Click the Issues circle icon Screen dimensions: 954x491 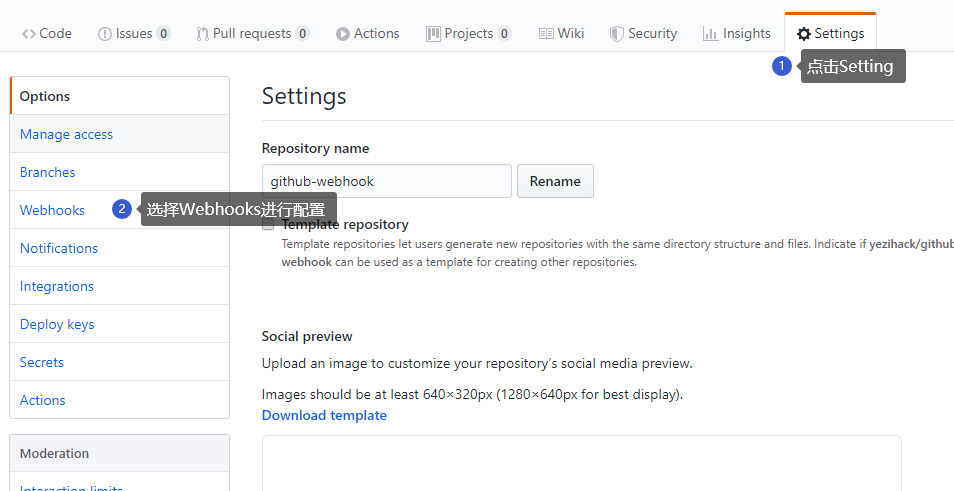click(x=105, y=34)
